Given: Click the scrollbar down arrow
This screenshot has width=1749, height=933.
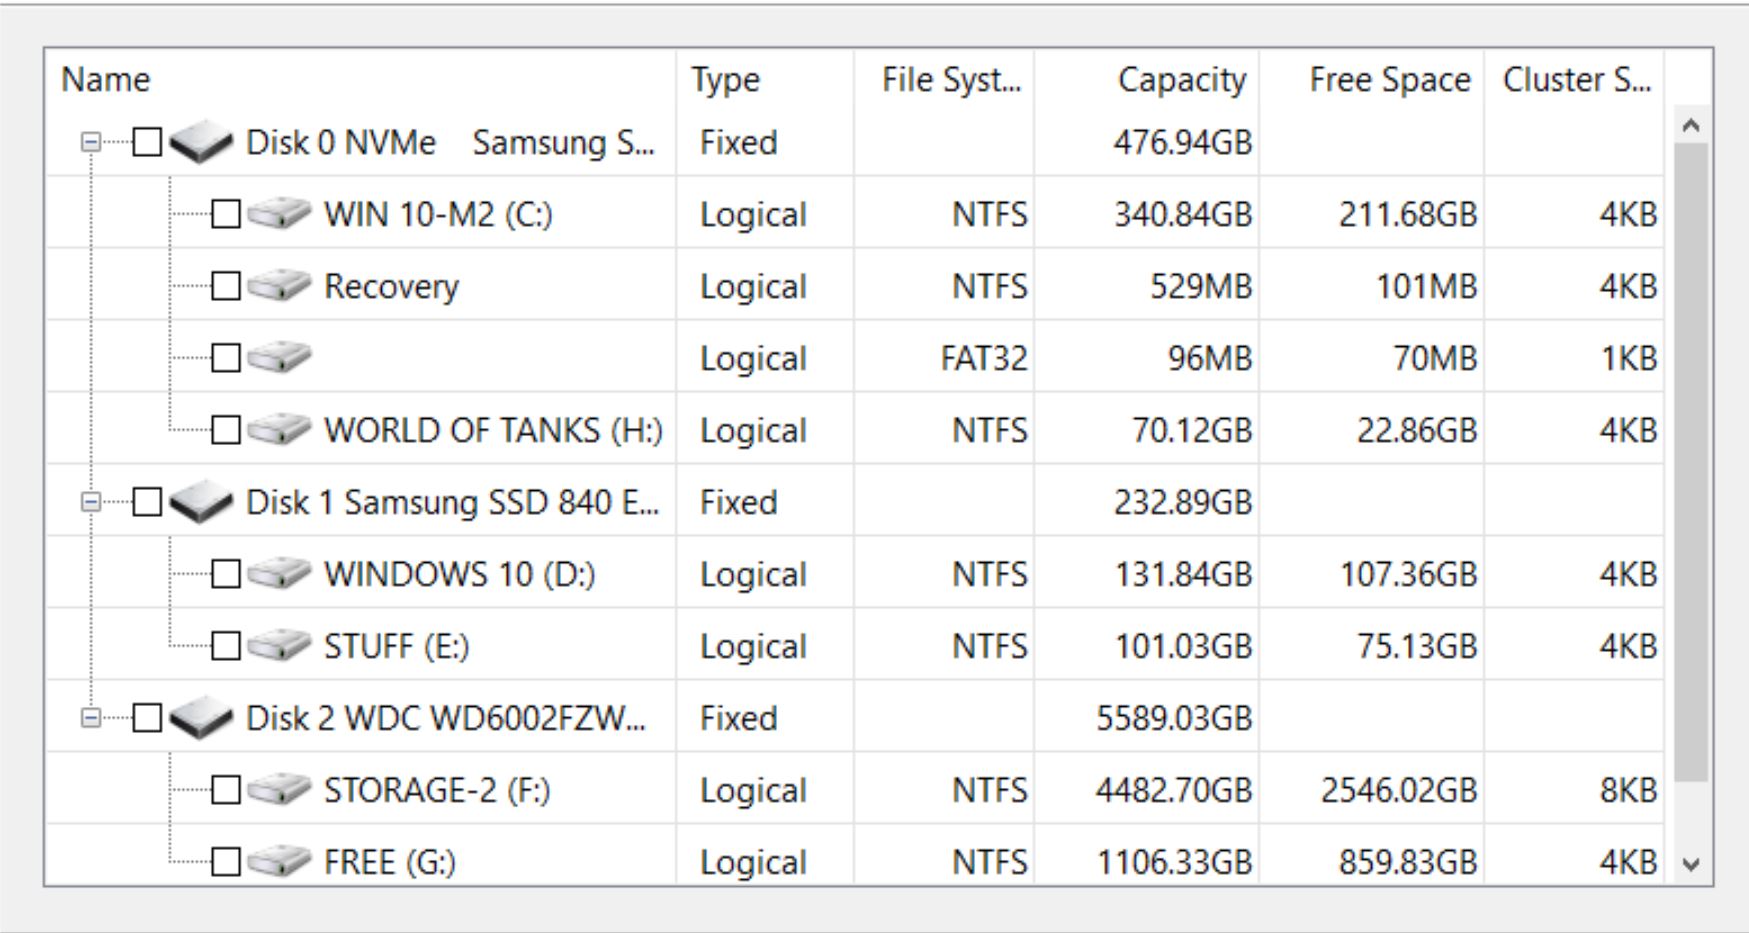Looking at the screenshot, I should [1691, 865].
